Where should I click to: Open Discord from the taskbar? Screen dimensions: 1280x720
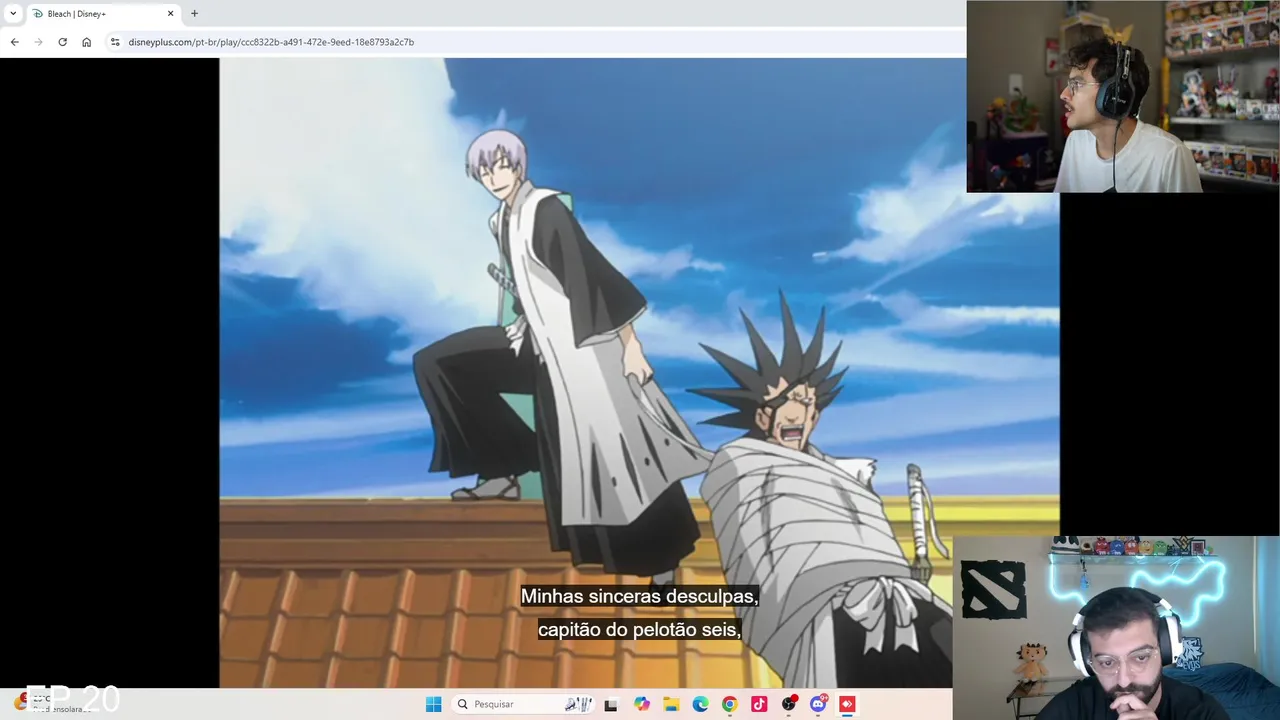click(x=818, y=704)
